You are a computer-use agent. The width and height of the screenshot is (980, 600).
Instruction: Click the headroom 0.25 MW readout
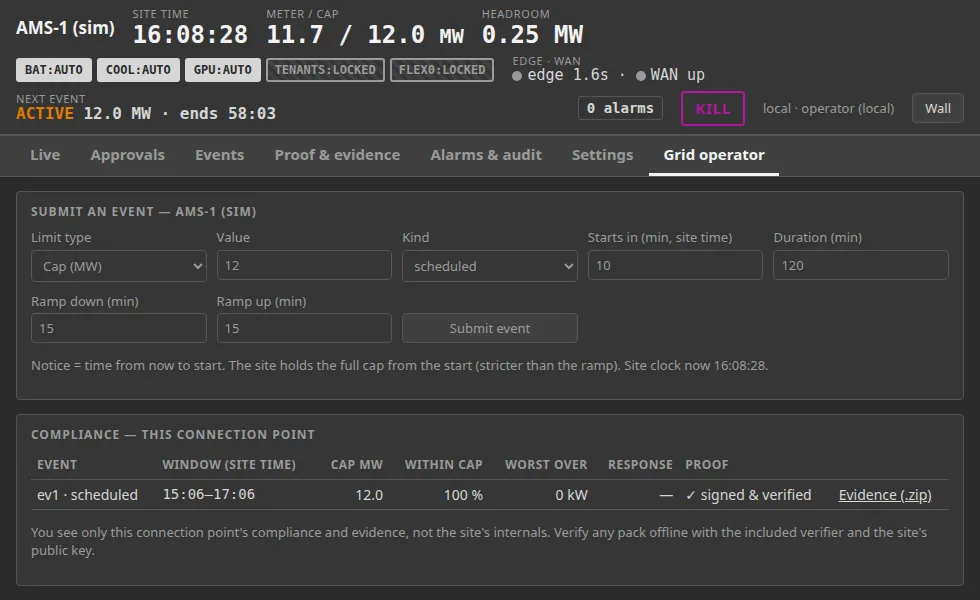point(532,34)
